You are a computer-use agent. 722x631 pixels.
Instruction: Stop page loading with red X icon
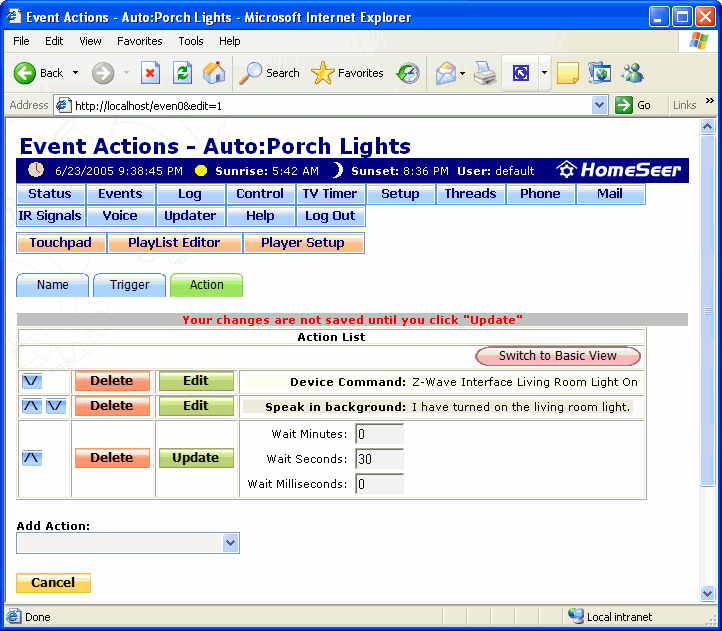point(150,73)
